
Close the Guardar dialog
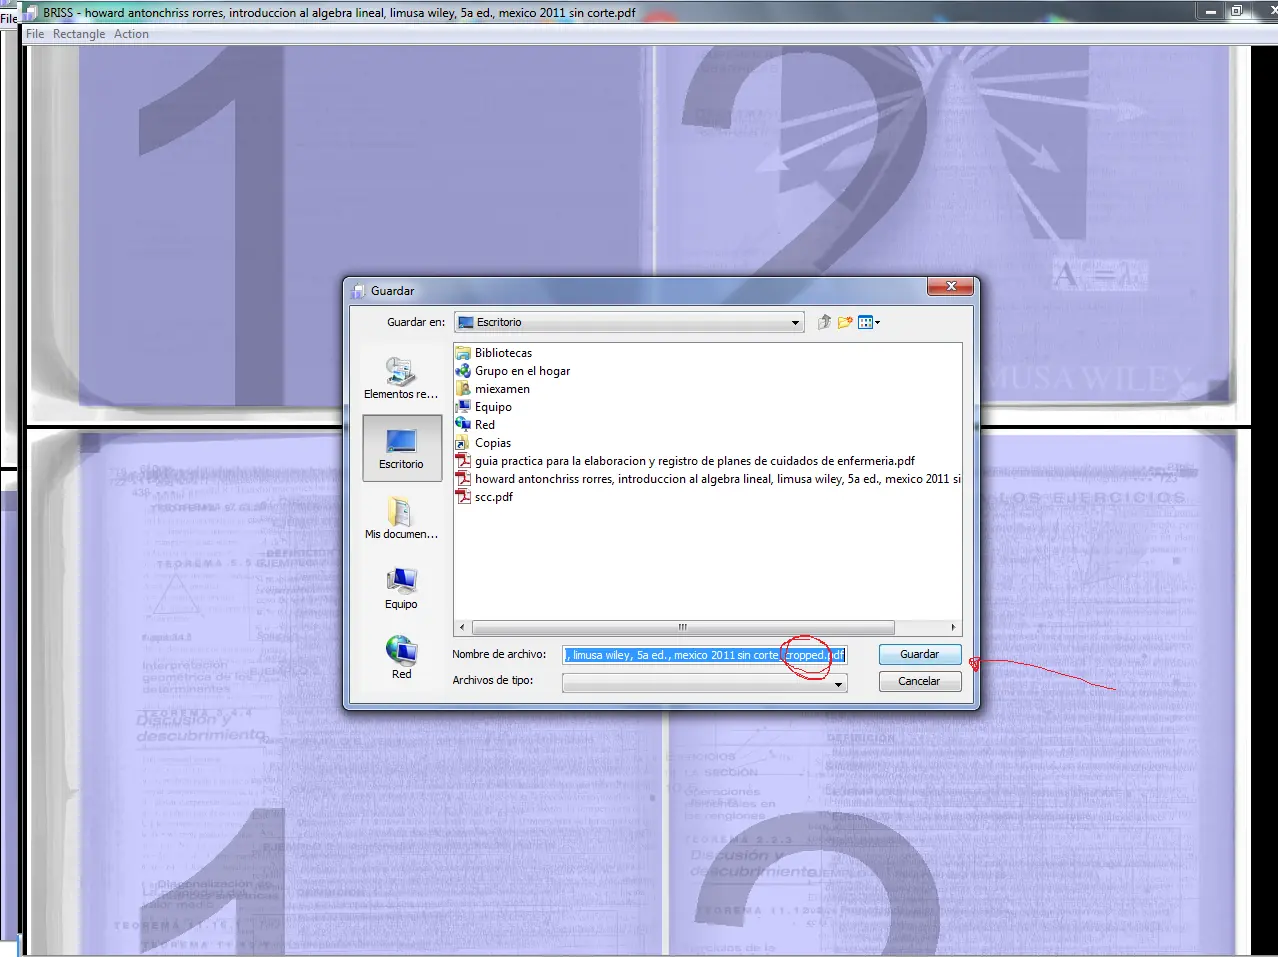coord(951,287)
